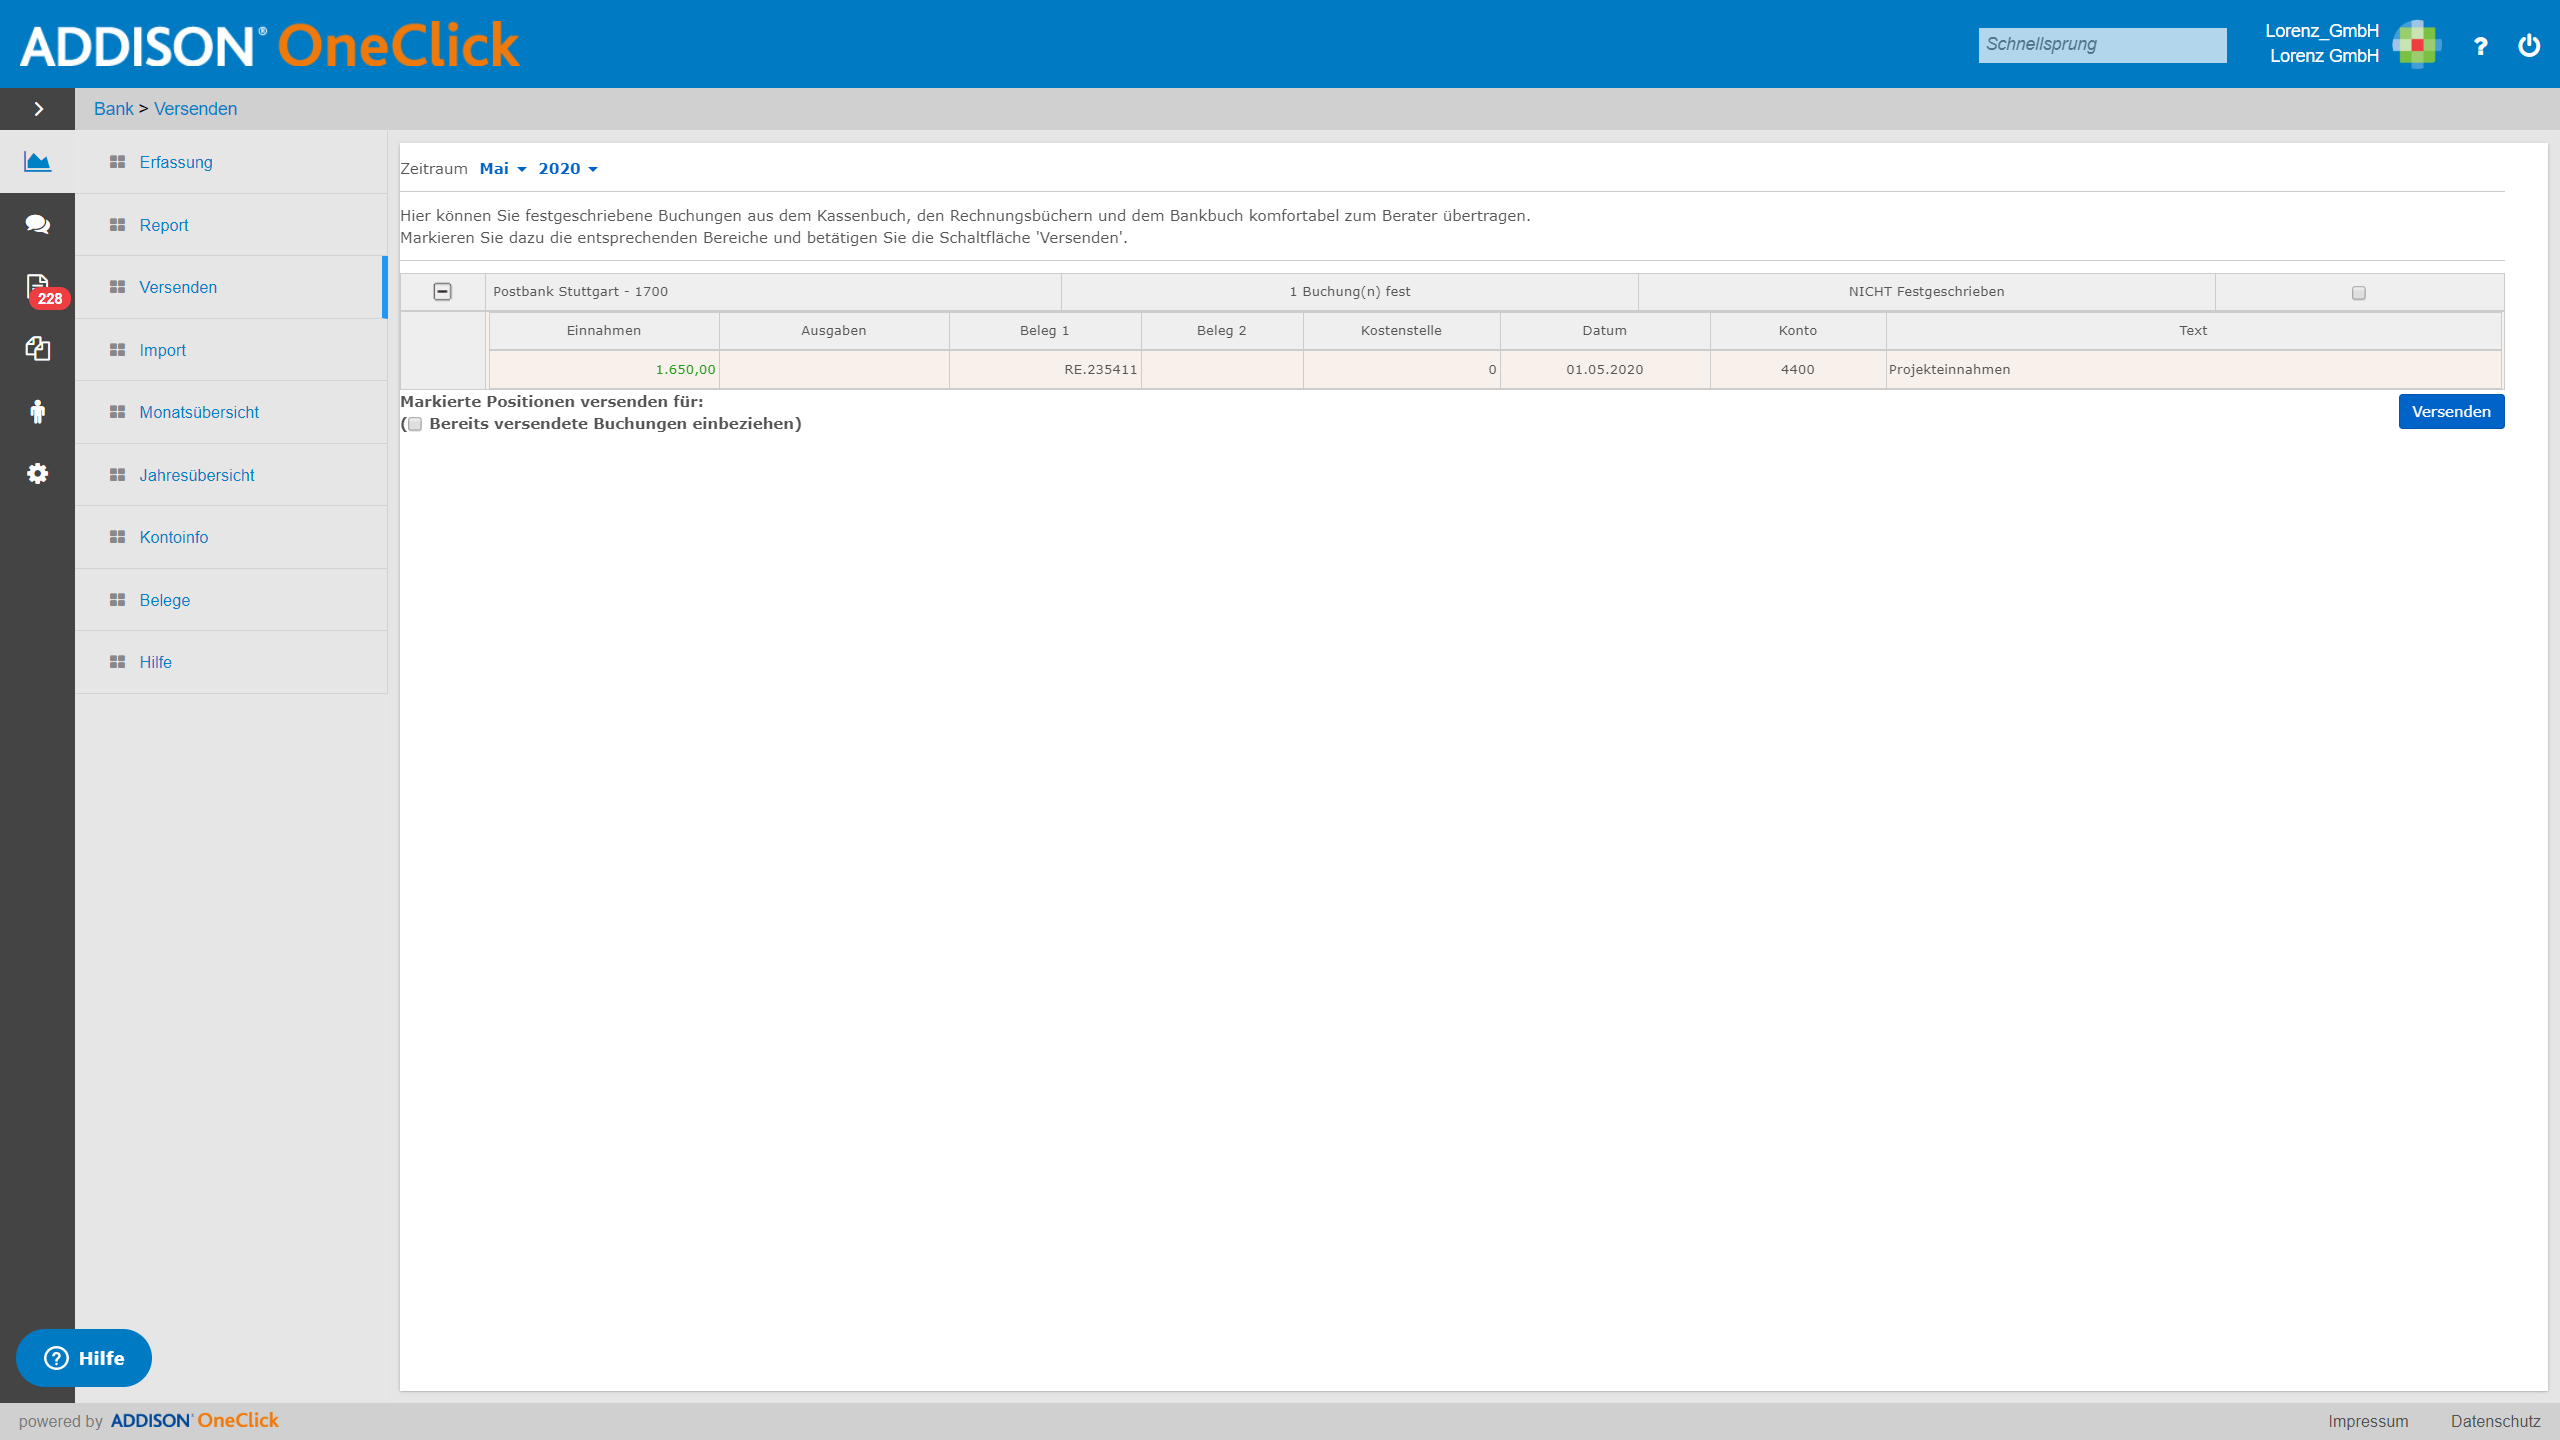Click the grid icon beside Monatsübersicht
2560x1440 pixels.
117,412
